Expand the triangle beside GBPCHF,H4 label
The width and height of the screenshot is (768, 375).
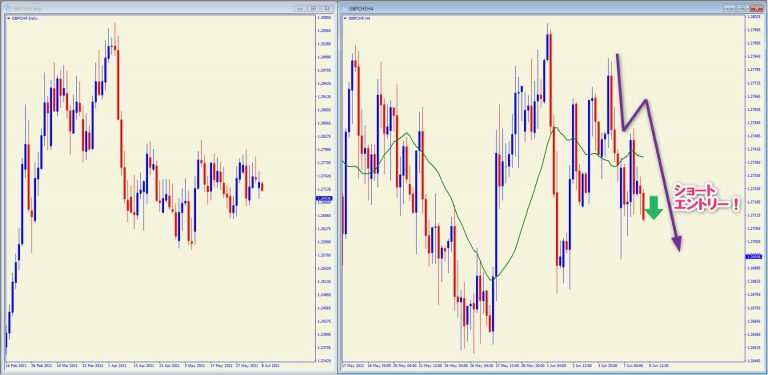tap(346, 18)
